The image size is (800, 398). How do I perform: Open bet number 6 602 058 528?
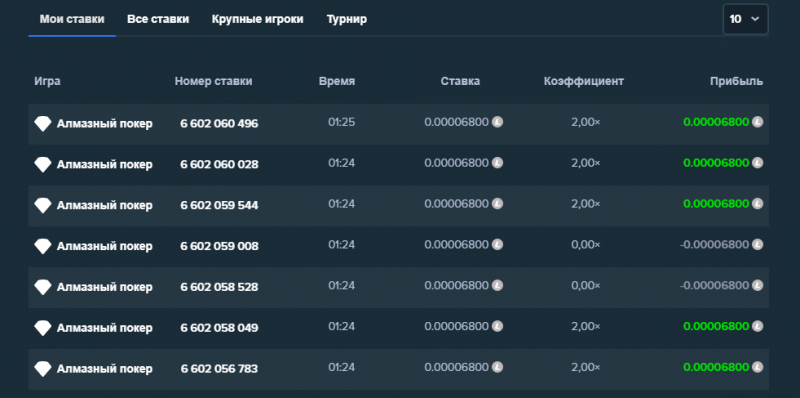(x=219, y=287)
